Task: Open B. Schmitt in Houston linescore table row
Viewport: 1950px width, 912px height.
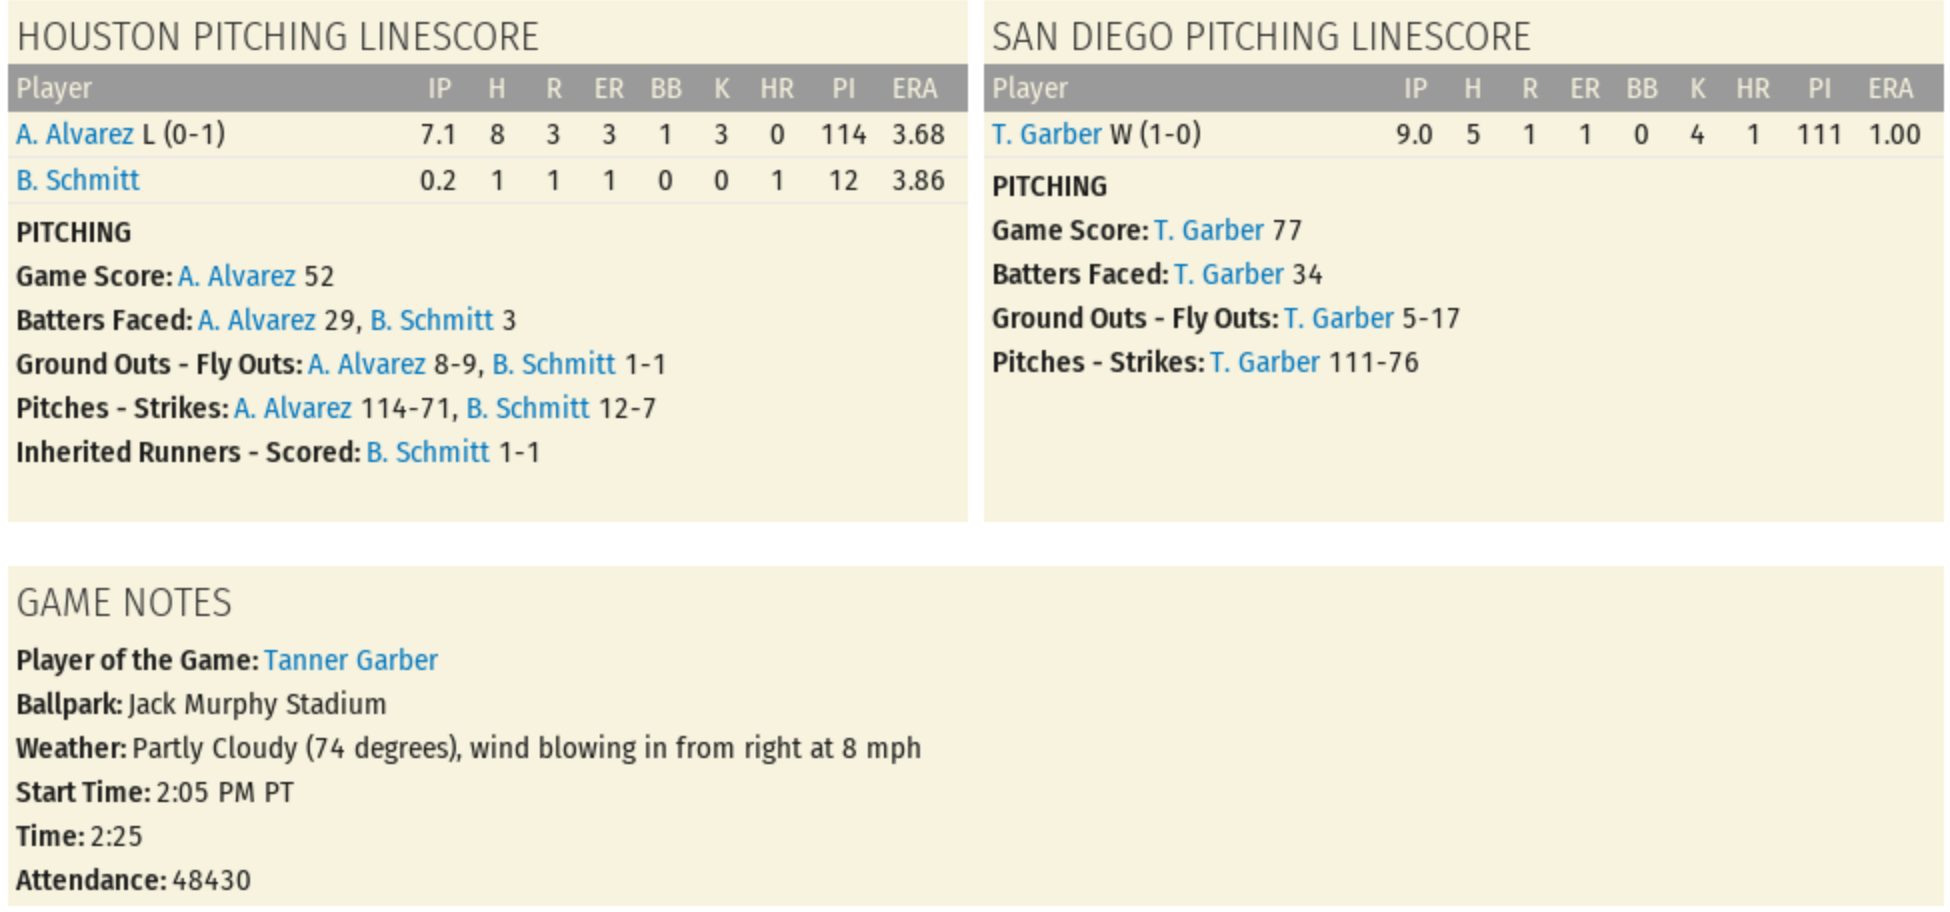Action: (x=77, y=180)
